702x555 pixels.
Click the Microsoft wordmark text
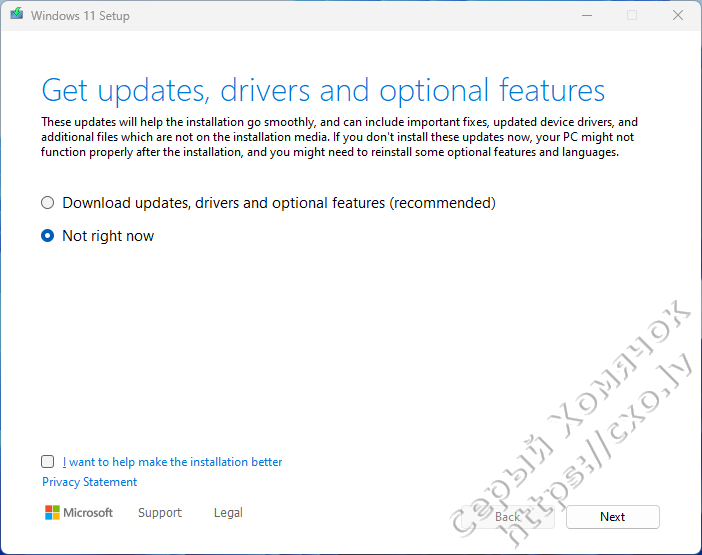(x=88, y=513)
